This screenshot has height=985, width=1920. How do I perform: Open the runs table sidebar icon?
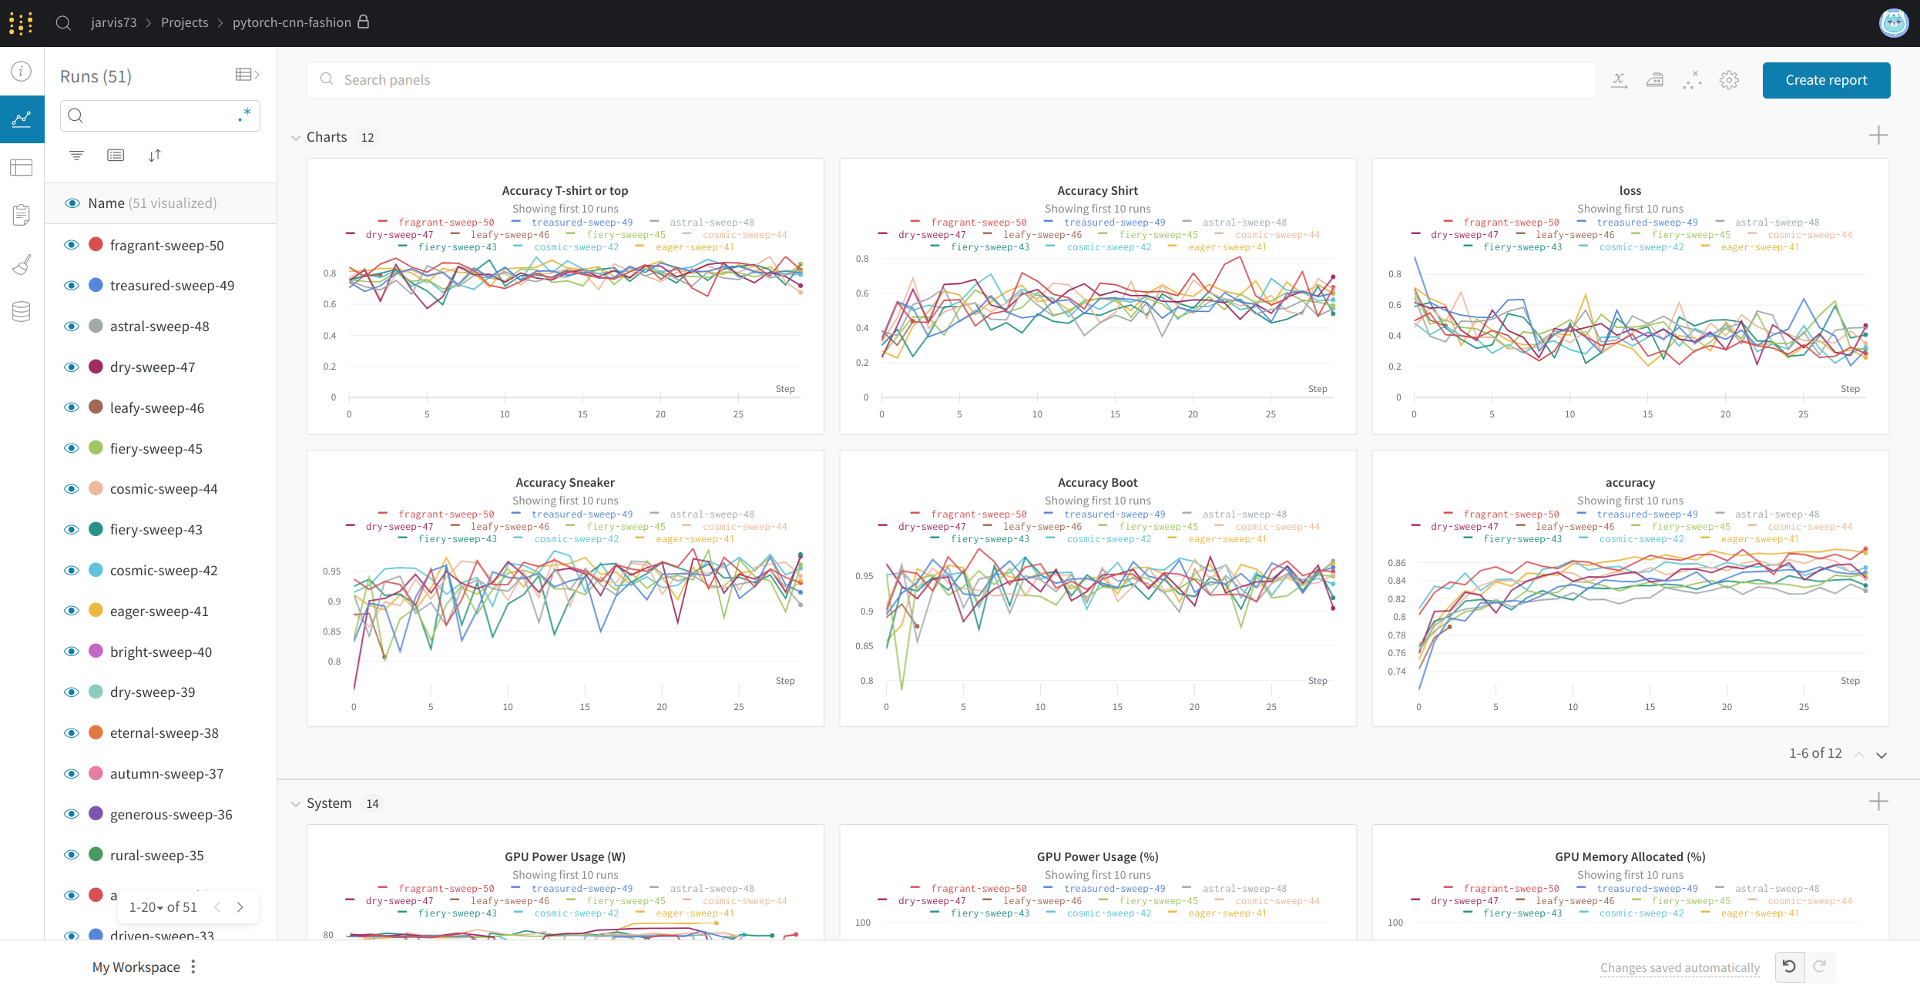click(21, 167)
